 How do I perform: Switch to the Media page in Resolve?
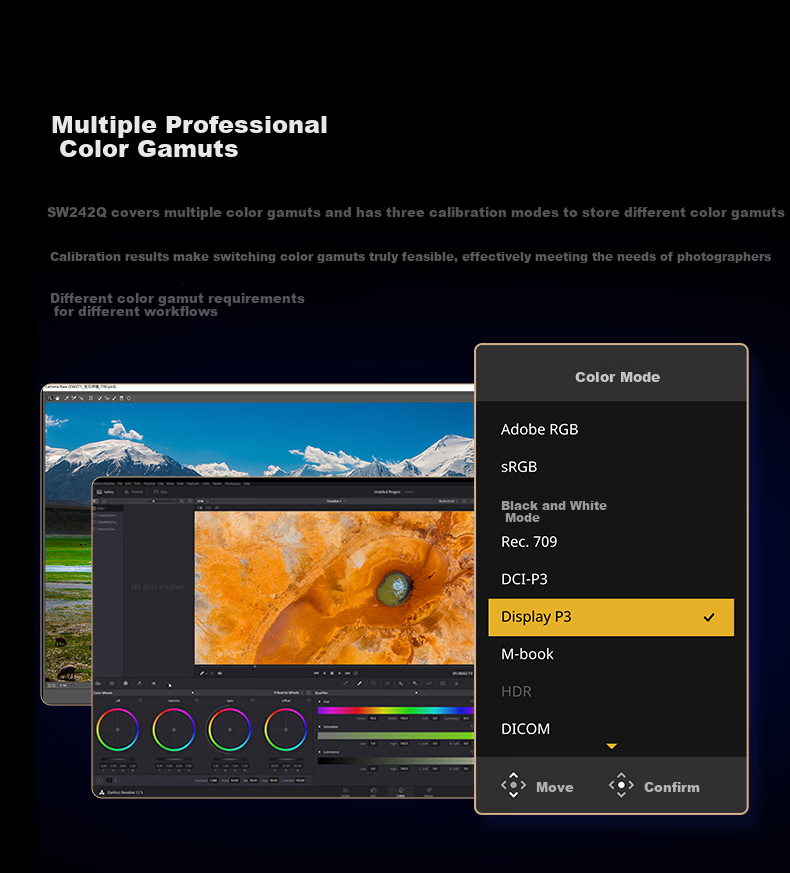click(x=345, y=792)
